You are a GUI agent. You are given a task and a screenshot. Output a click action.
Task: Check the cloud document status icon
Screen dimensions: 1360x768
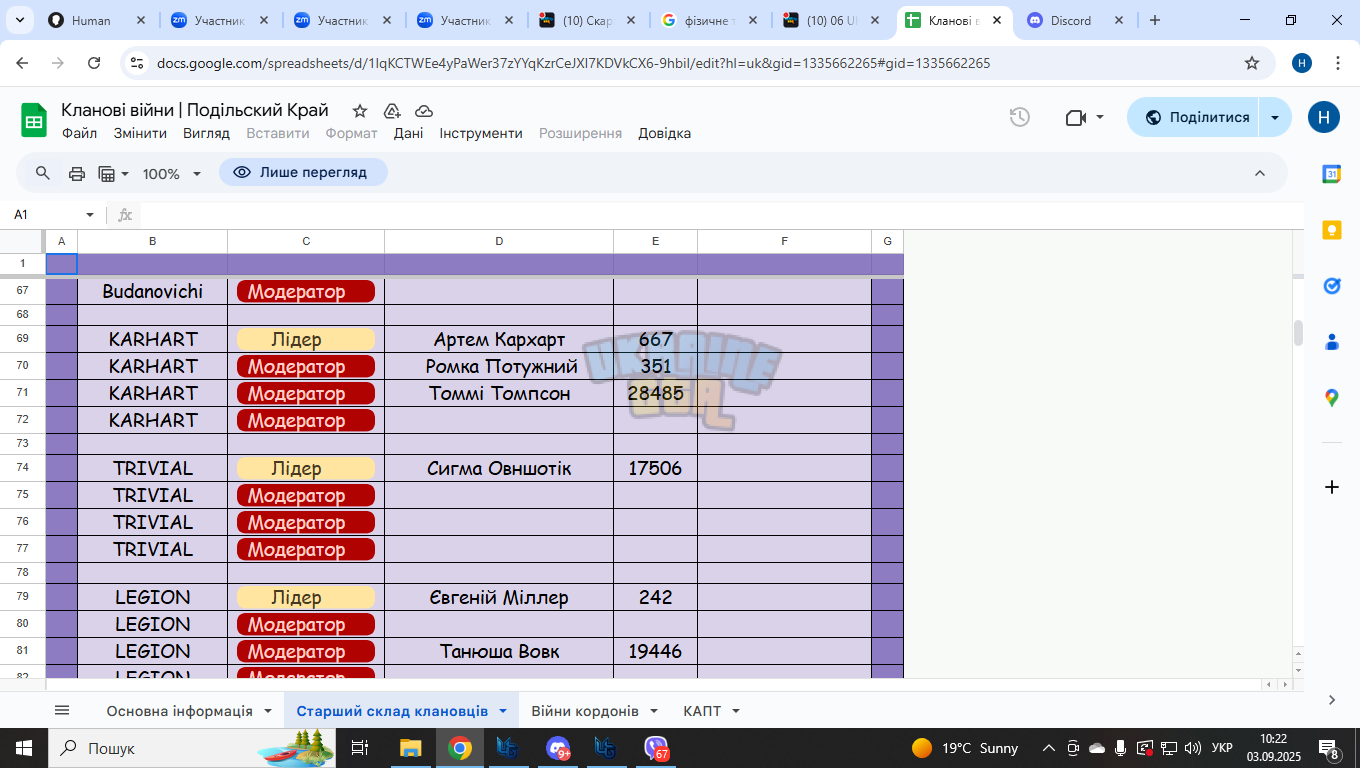[x=424, y=111]
